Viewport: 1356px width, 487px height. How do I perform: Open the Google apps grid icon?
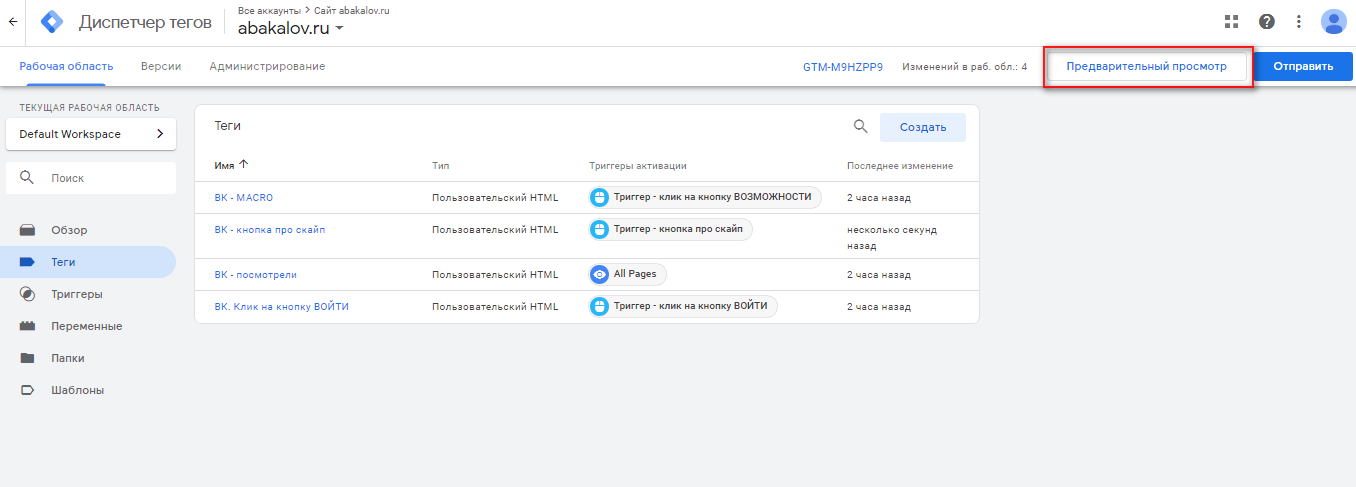[x=1231, y=21]
